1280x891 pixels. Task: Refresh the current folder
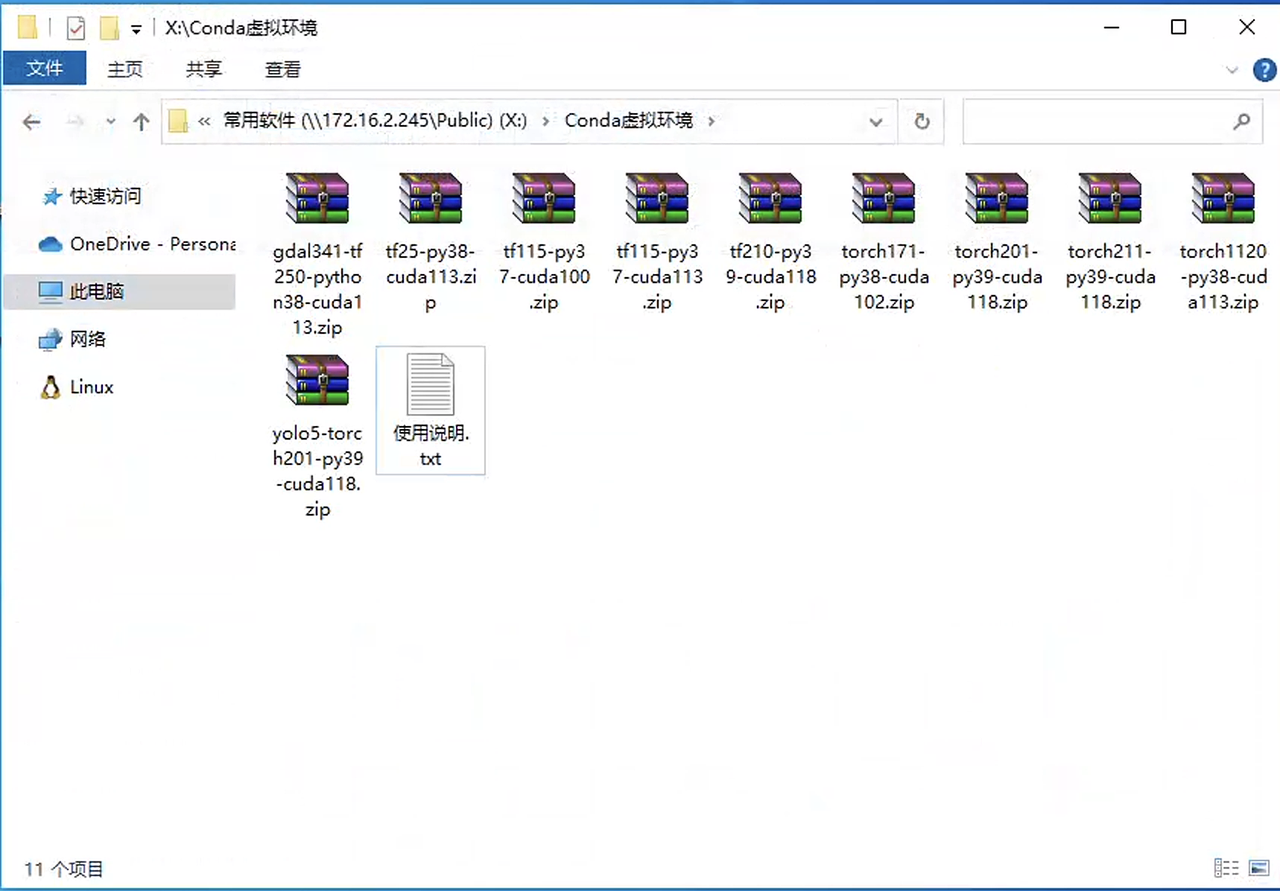(x=922, y=122)
